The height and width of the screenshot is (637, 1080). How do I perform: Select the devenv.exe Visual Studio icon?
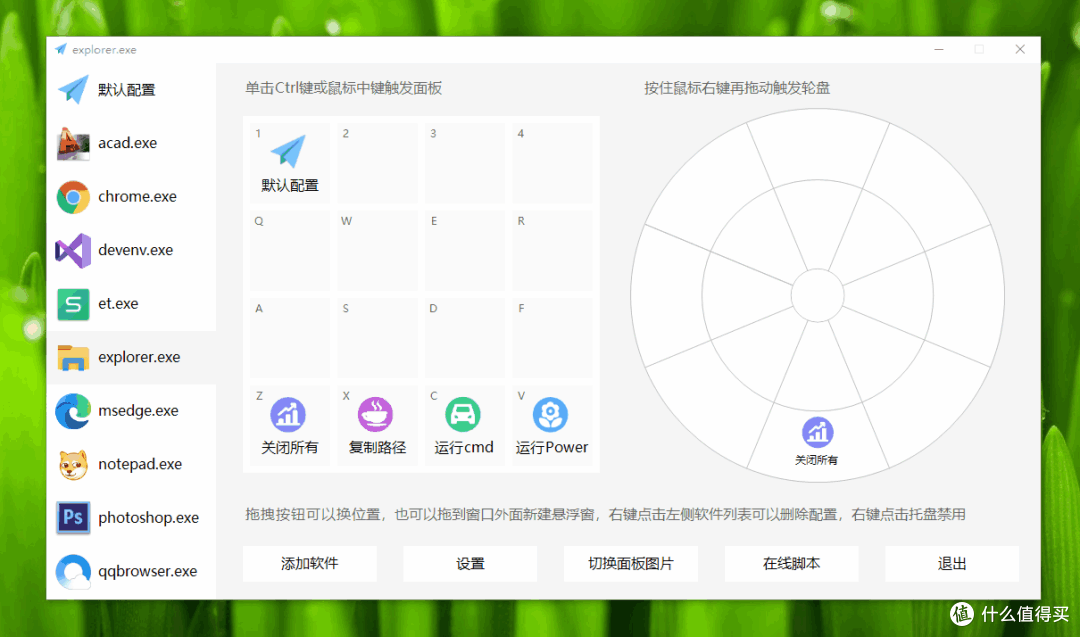click(73, 250)
